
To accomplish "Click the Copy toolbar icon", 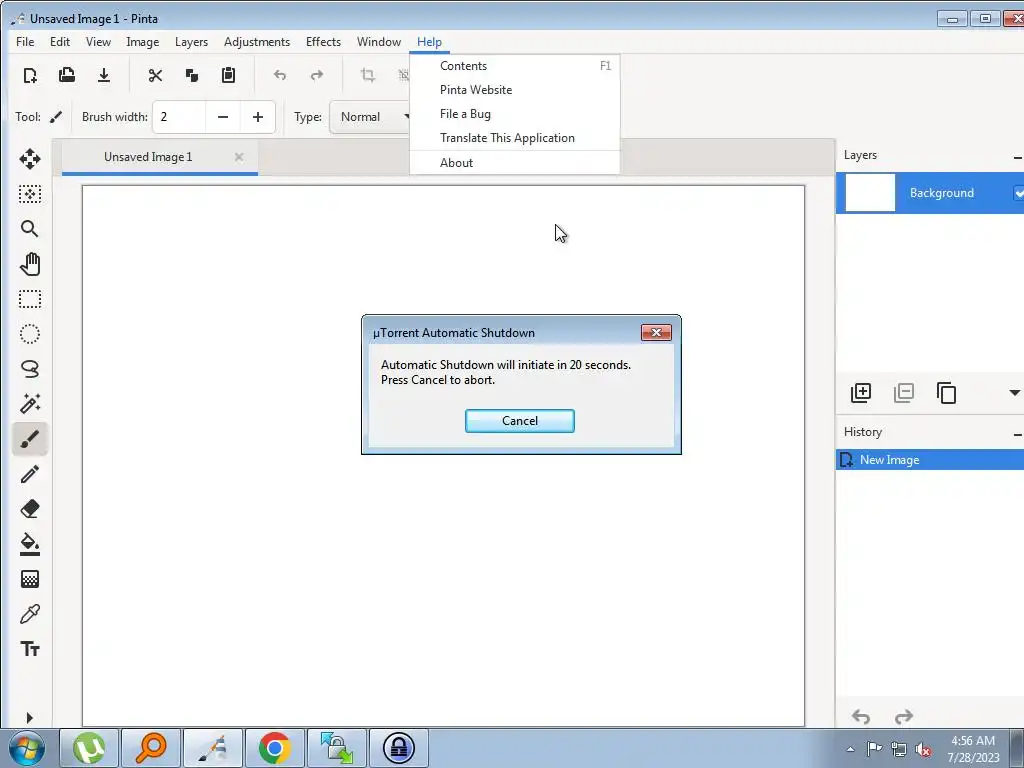I will tap(191, 75).
